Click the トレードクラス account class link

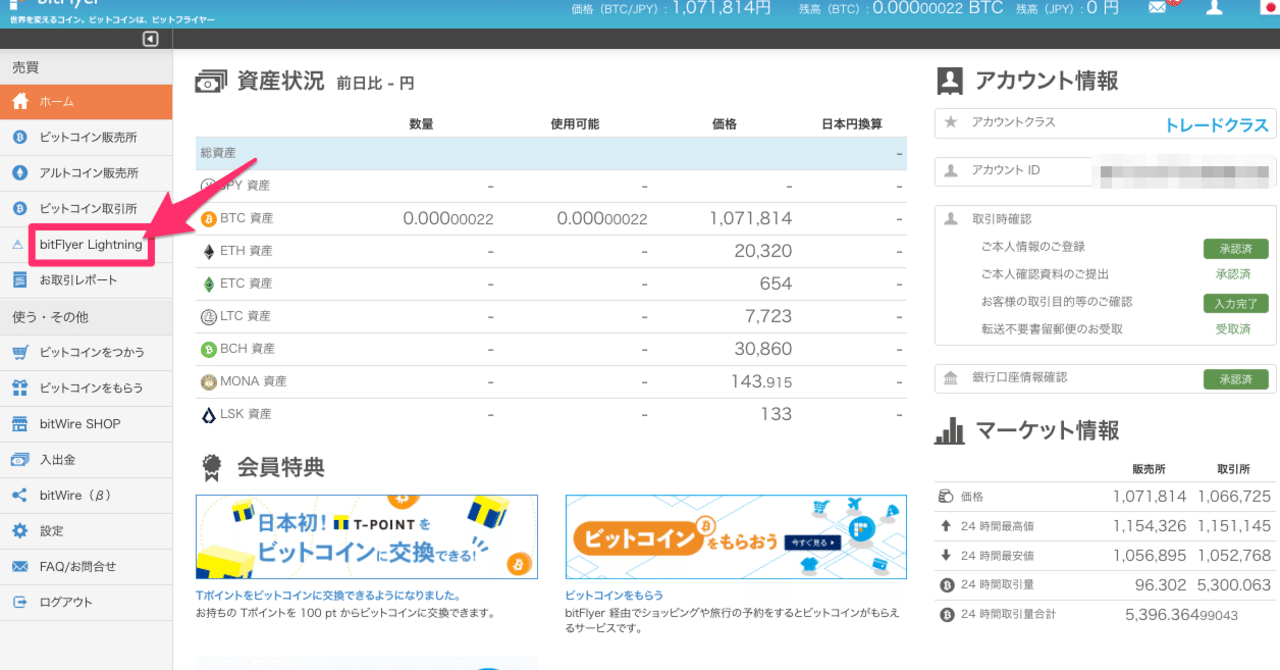click(1216, 125)
